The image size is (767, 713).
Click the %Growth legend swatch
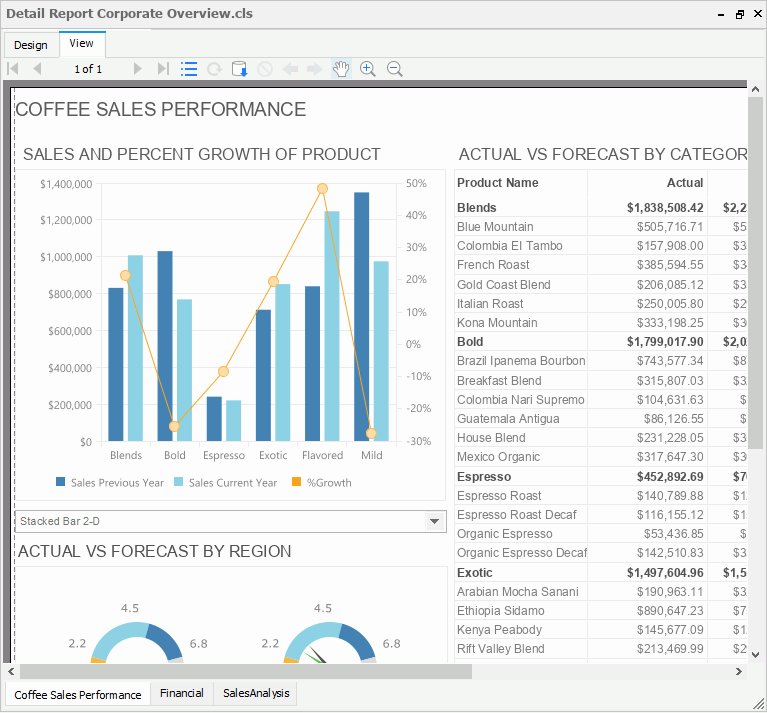tap(296, 482)
